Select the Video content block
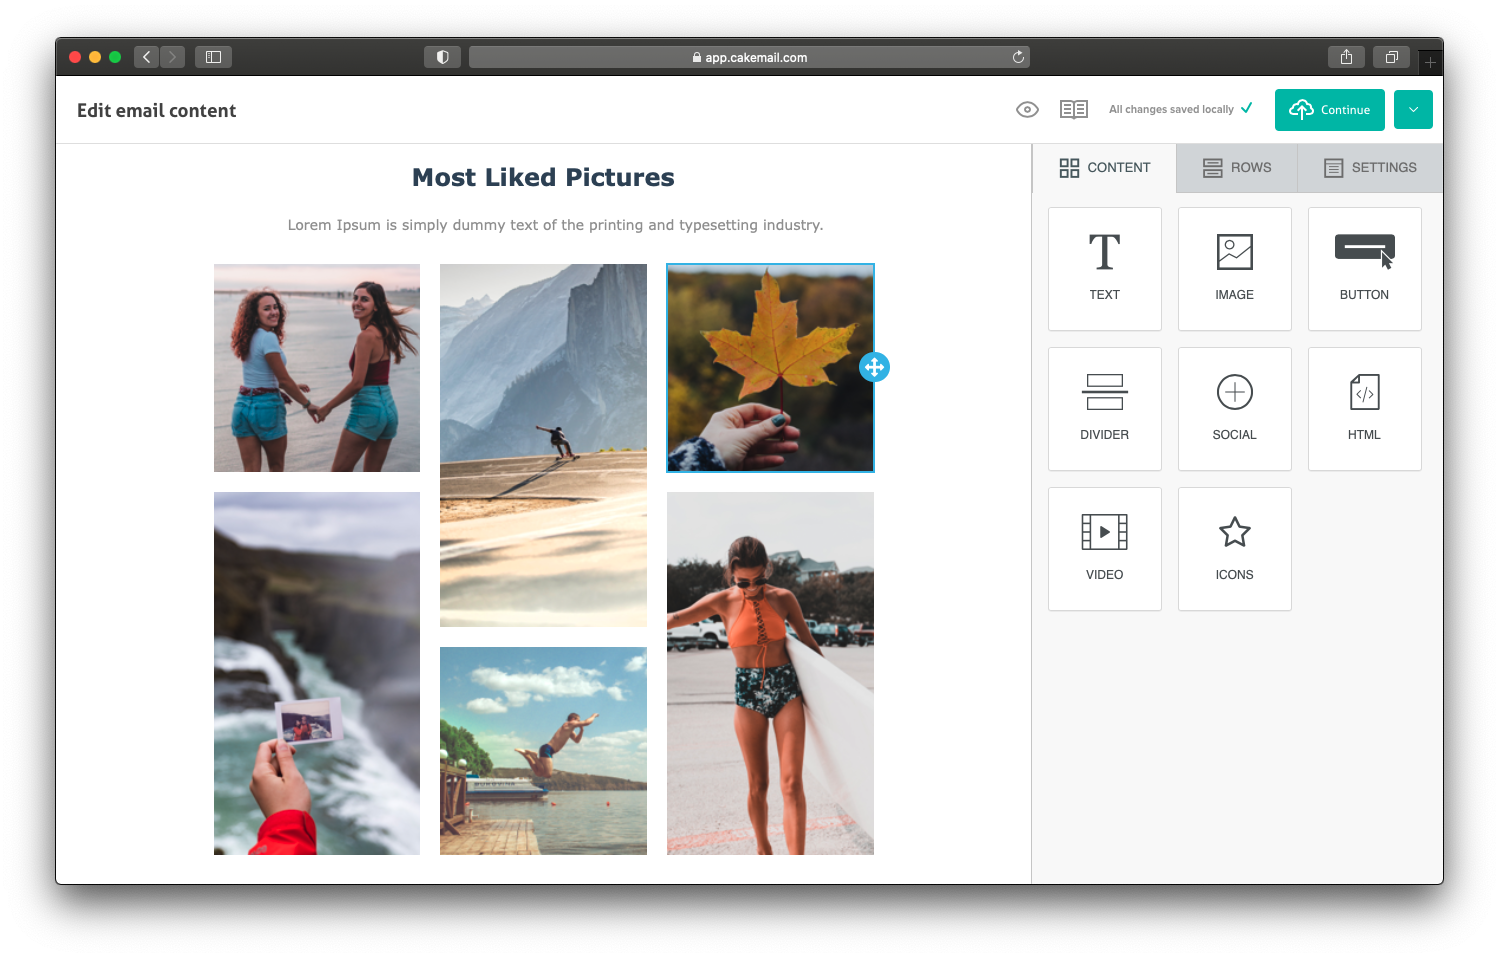The width and height of the screenshot is (1499, 958). coord(1104,548)
